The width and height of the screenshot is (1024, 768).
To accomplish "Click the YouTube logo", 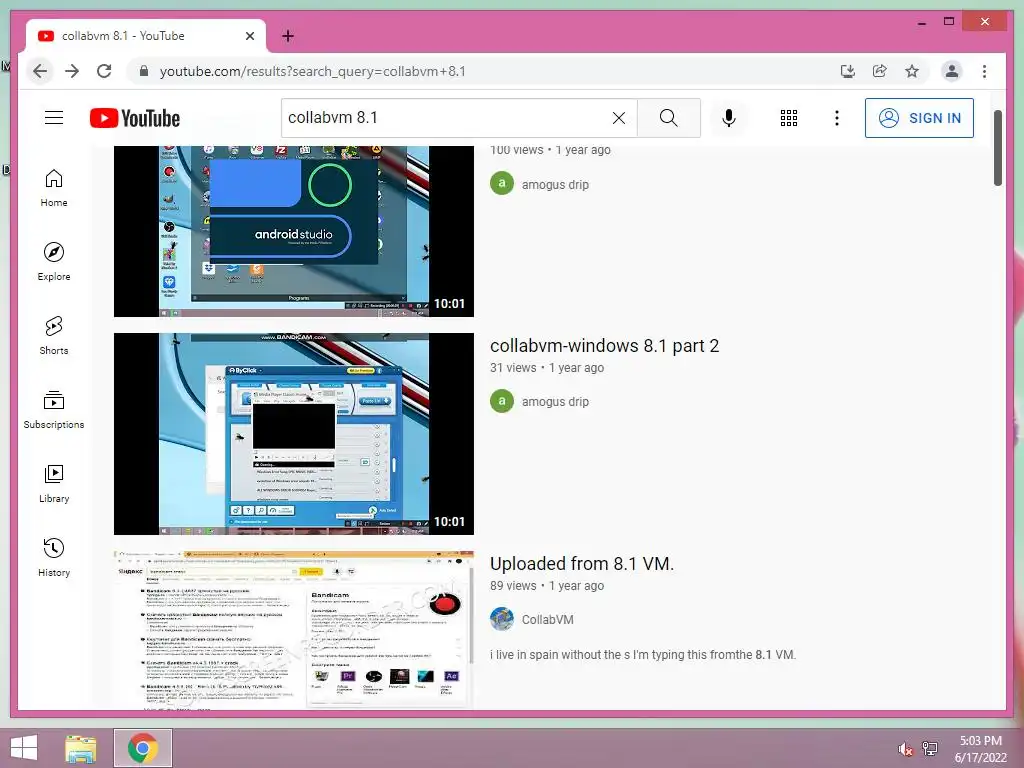I will [x=135, y=118].
